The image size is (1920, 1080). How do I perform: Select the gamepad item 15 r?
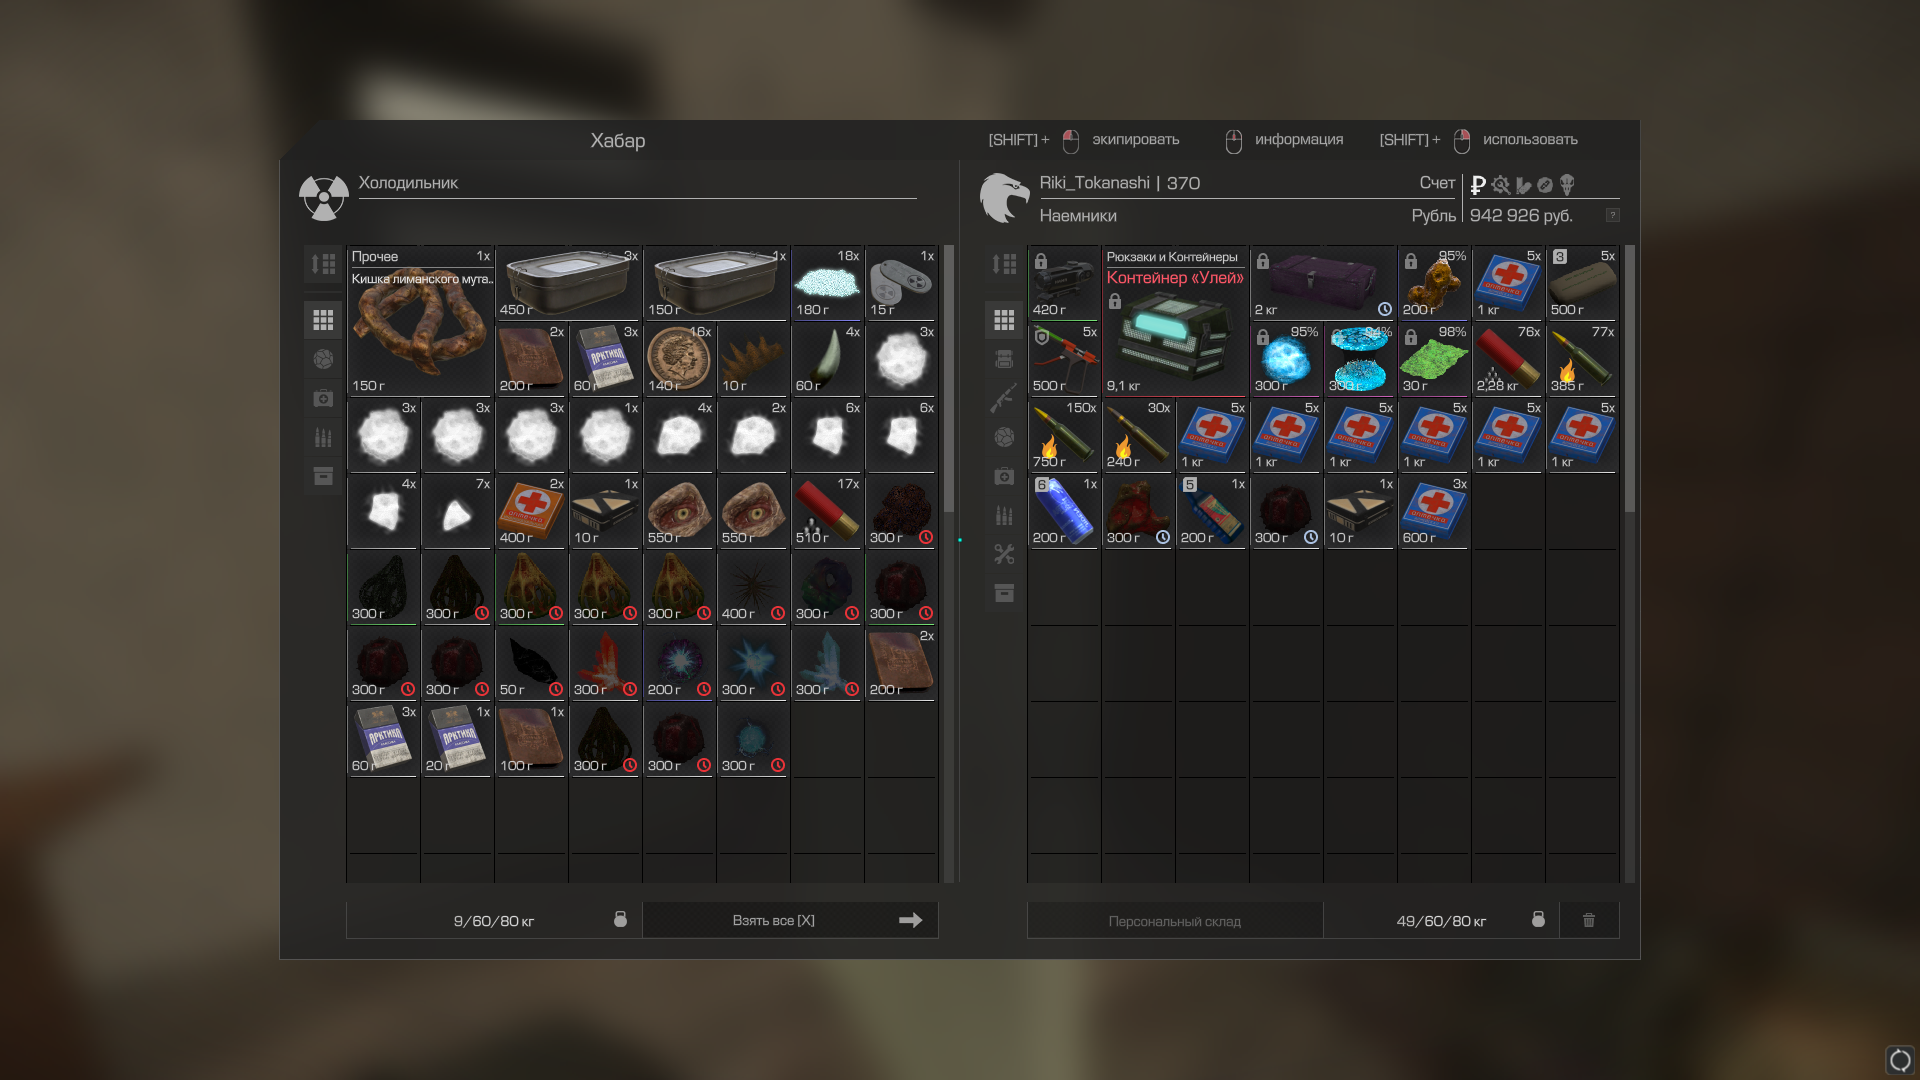point(901,283)
